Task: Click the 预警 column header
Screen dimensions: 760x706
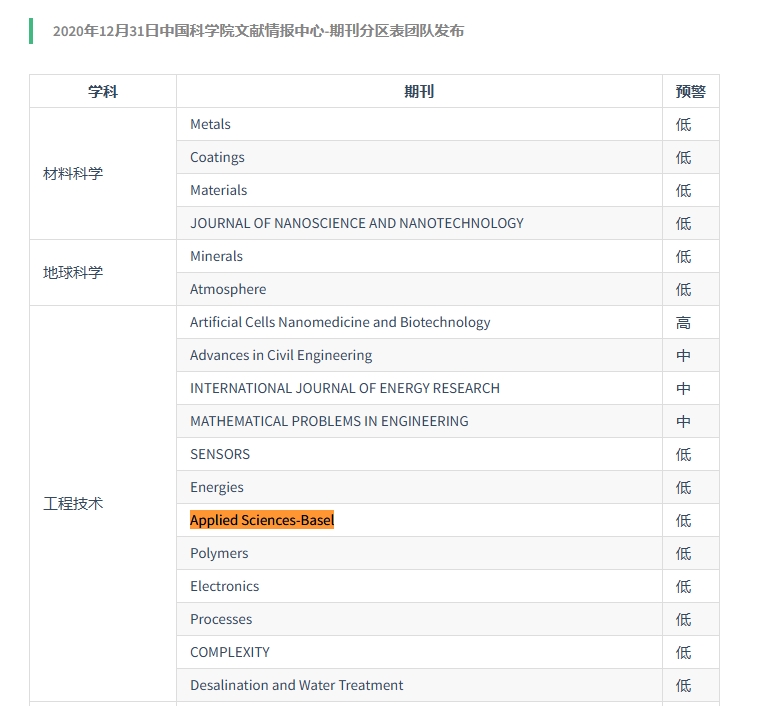Action: click(691, 91)
